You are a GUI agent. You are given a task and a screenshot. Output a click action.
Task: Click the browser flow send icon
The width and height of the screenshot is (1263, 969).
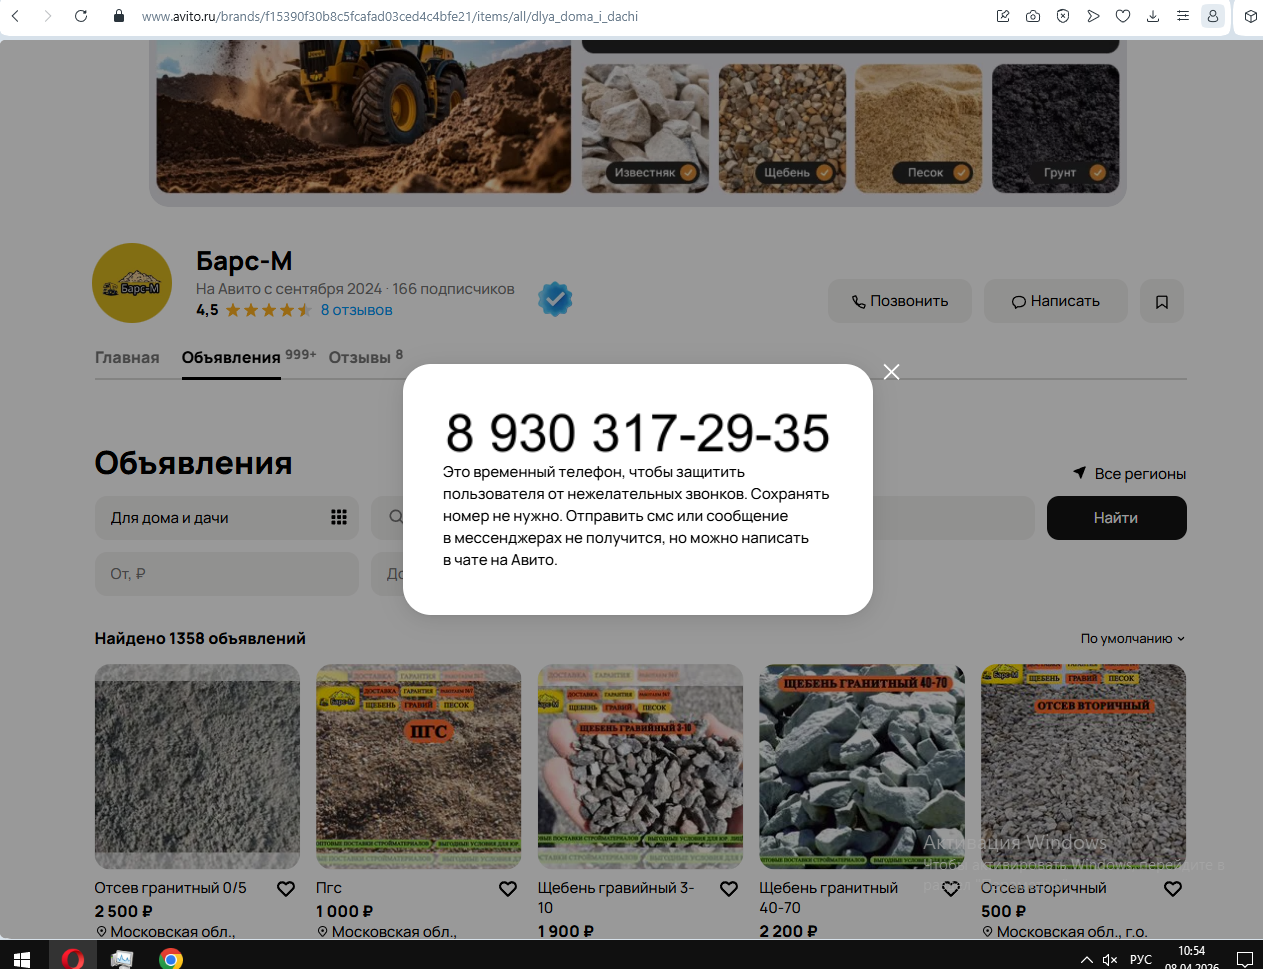tap(1093, 16)
